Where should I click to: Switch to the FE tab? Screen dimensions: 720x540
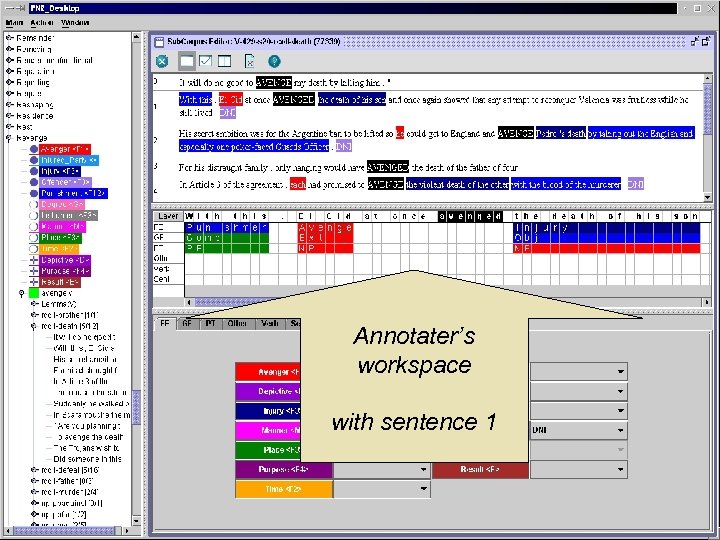(165, 324)
